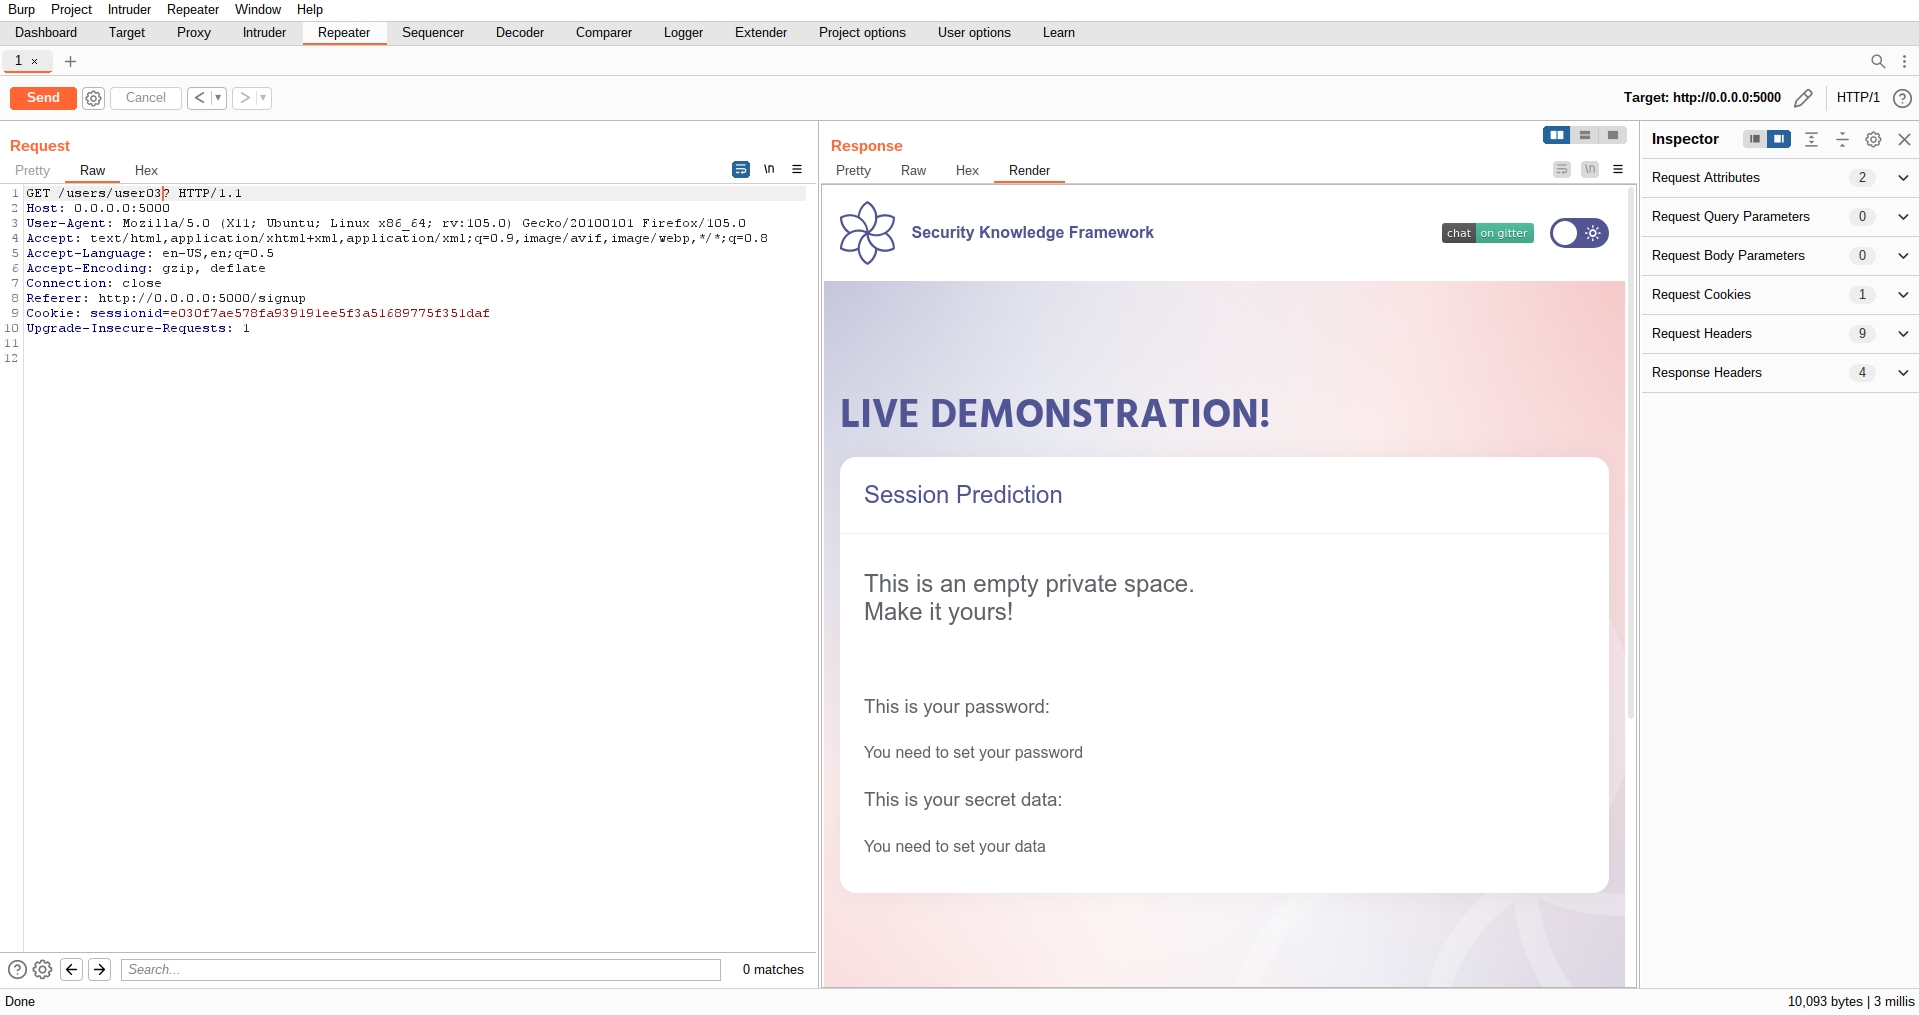
Task: Open the Intruder menu in menu bar
Action: point(129,9)
